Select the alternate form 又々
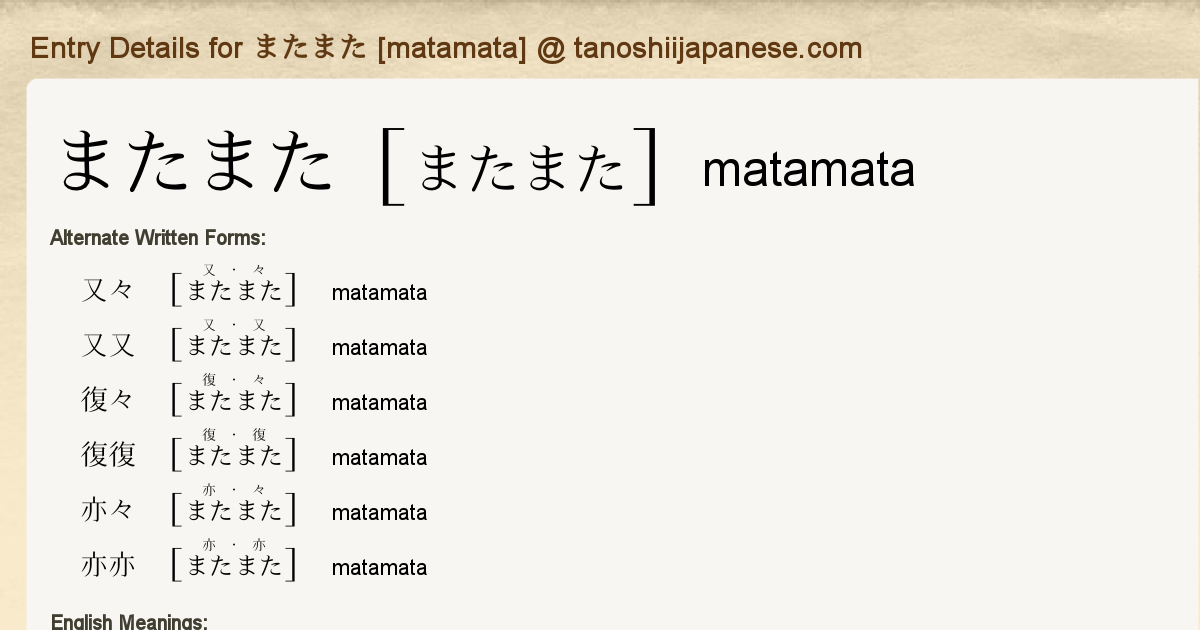This screenshot has height=630, width=1200. 108,291
